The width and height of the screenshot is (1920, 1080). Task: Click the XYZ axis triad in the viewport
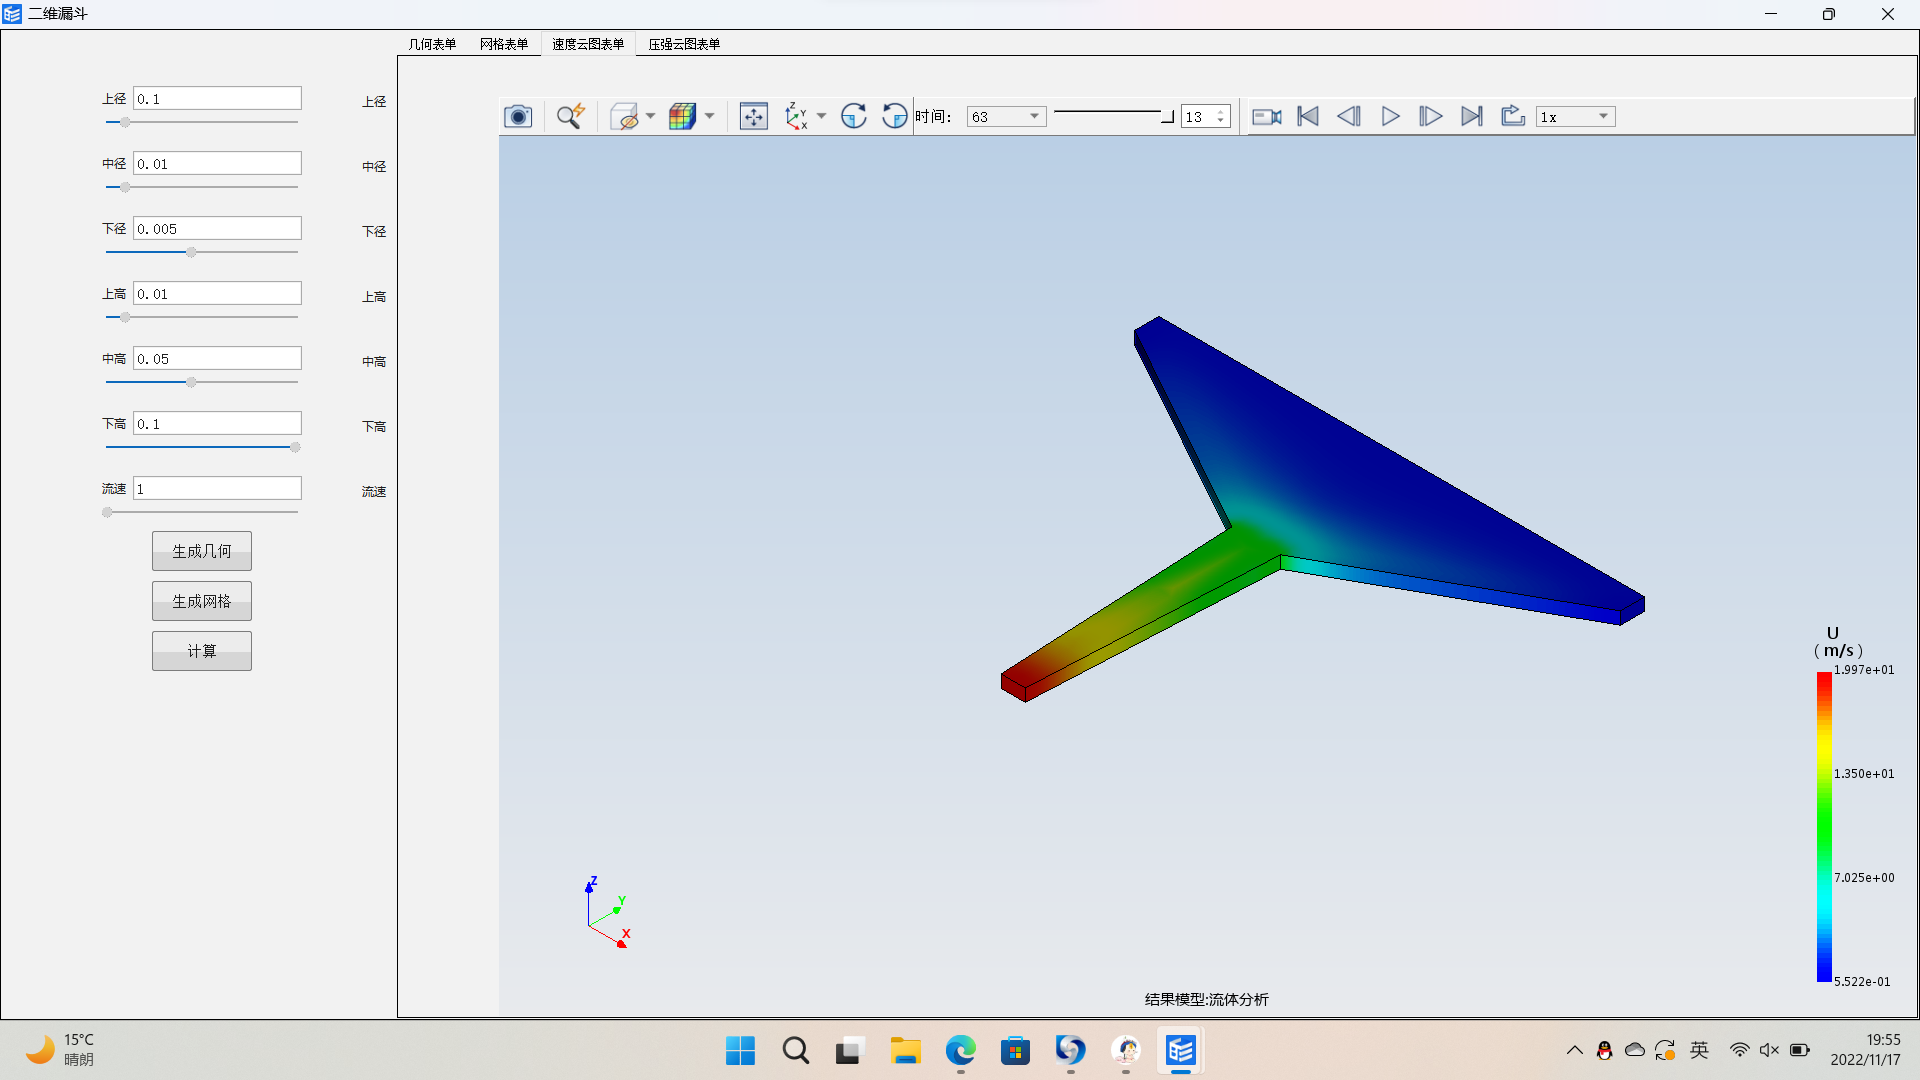click(x=606, y=912)
